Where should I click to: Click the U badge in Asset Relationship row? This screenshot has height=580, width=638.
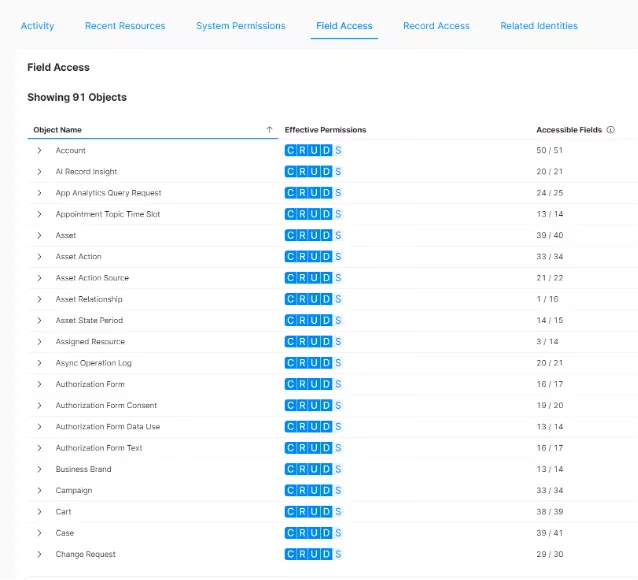tap(314, 299)
